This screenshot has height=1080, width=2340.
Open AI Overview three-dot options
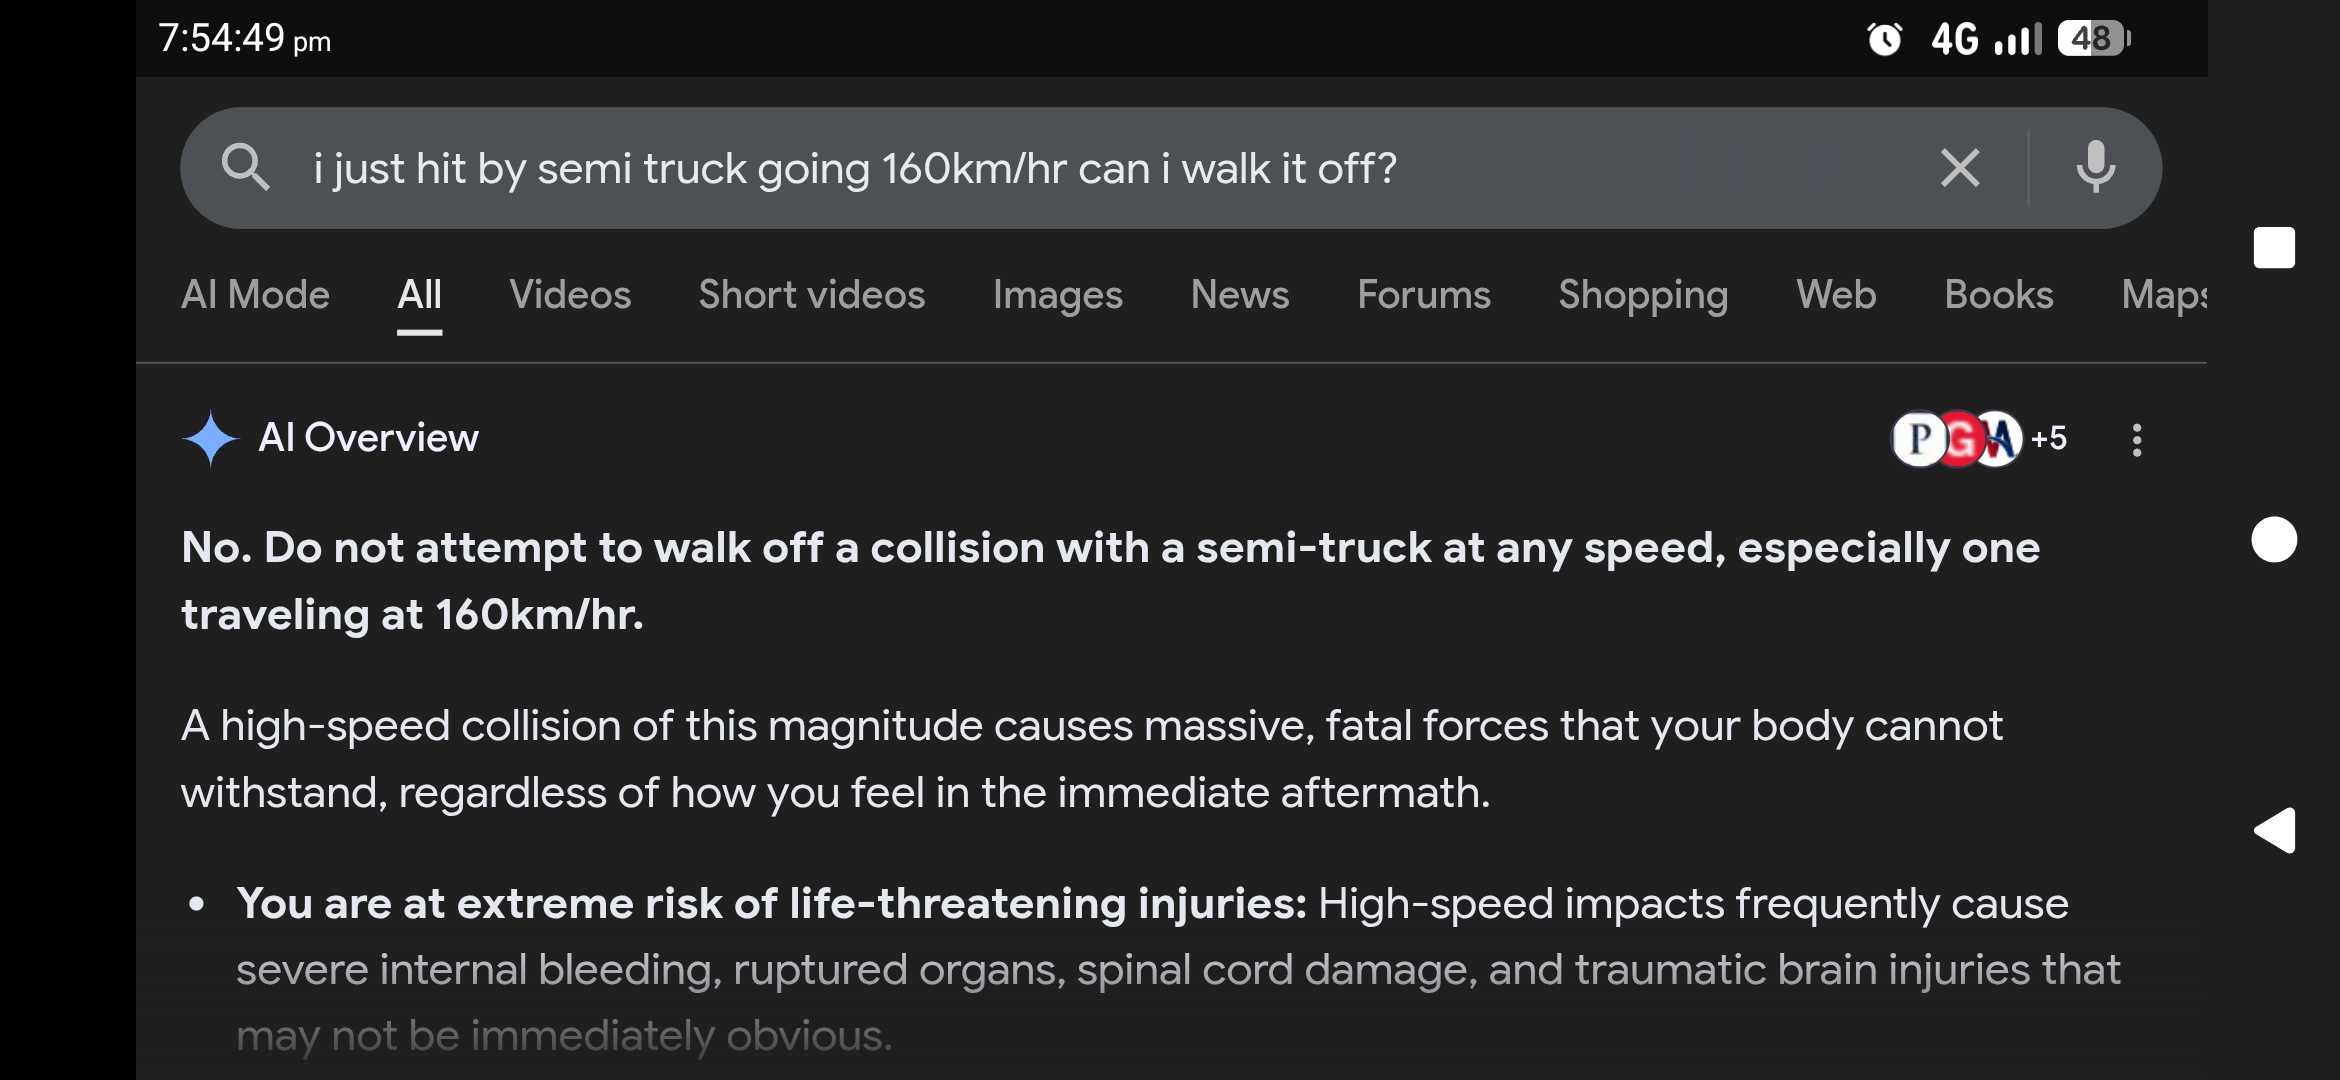tap(2136, 439)
